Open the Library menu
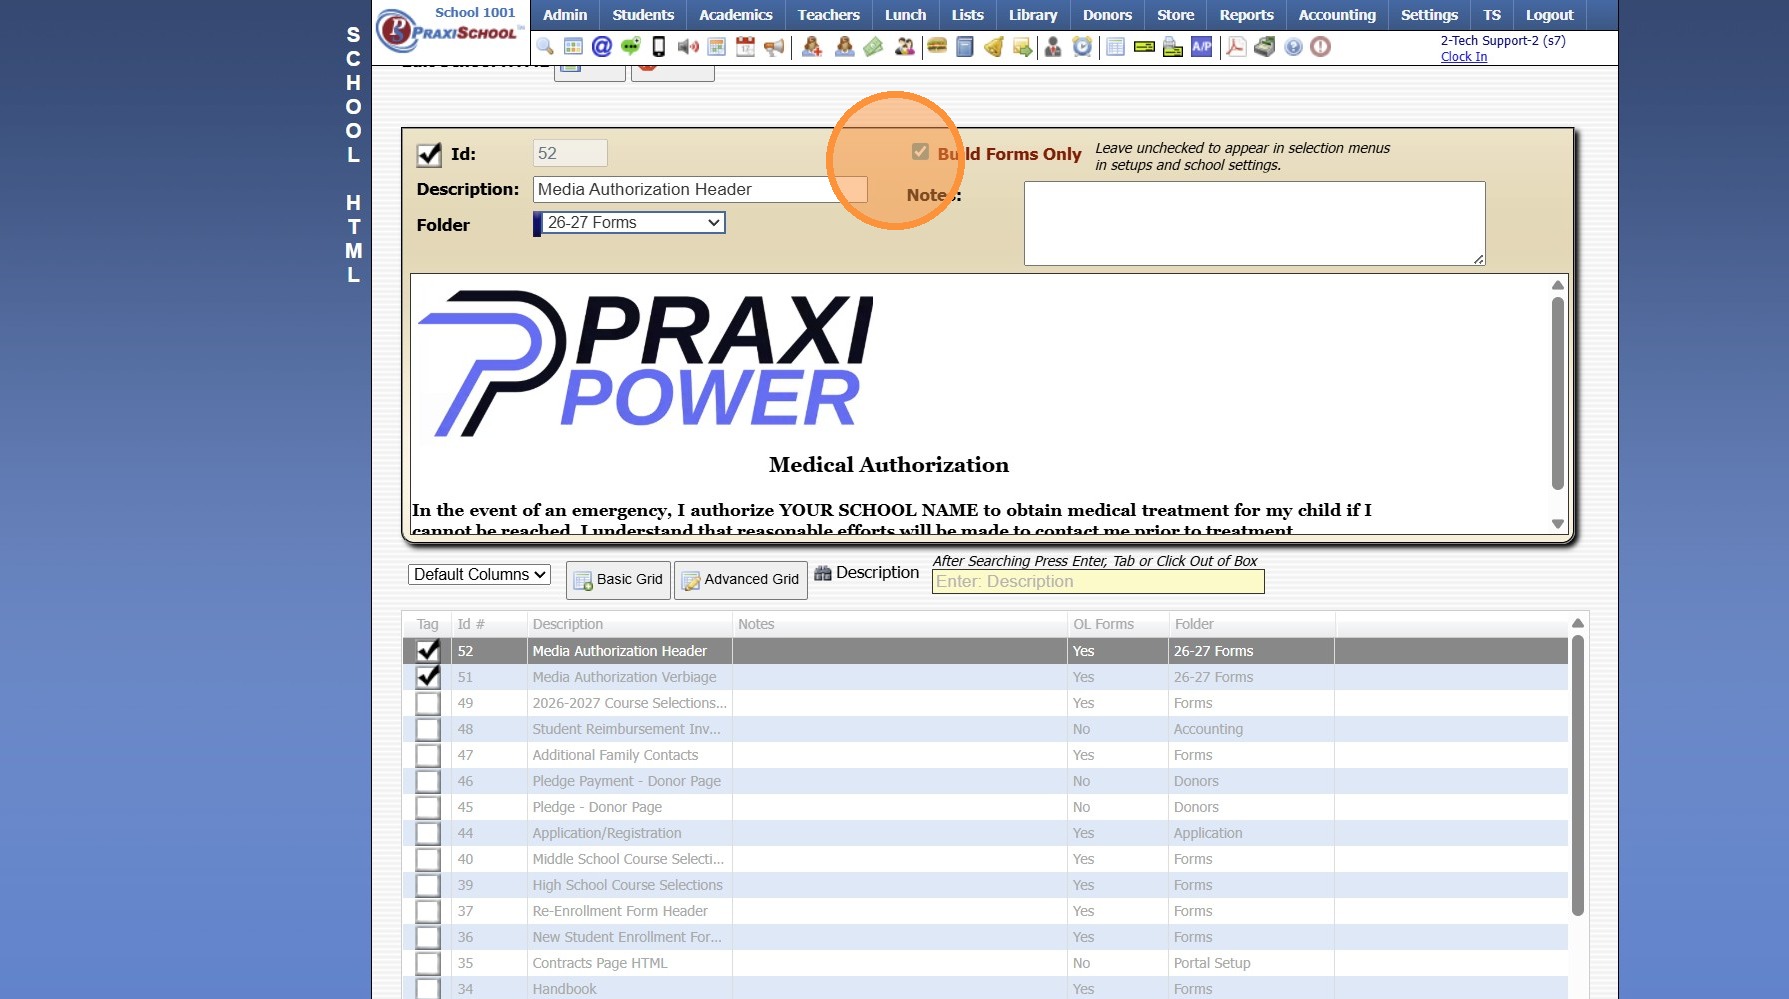 1033,15
